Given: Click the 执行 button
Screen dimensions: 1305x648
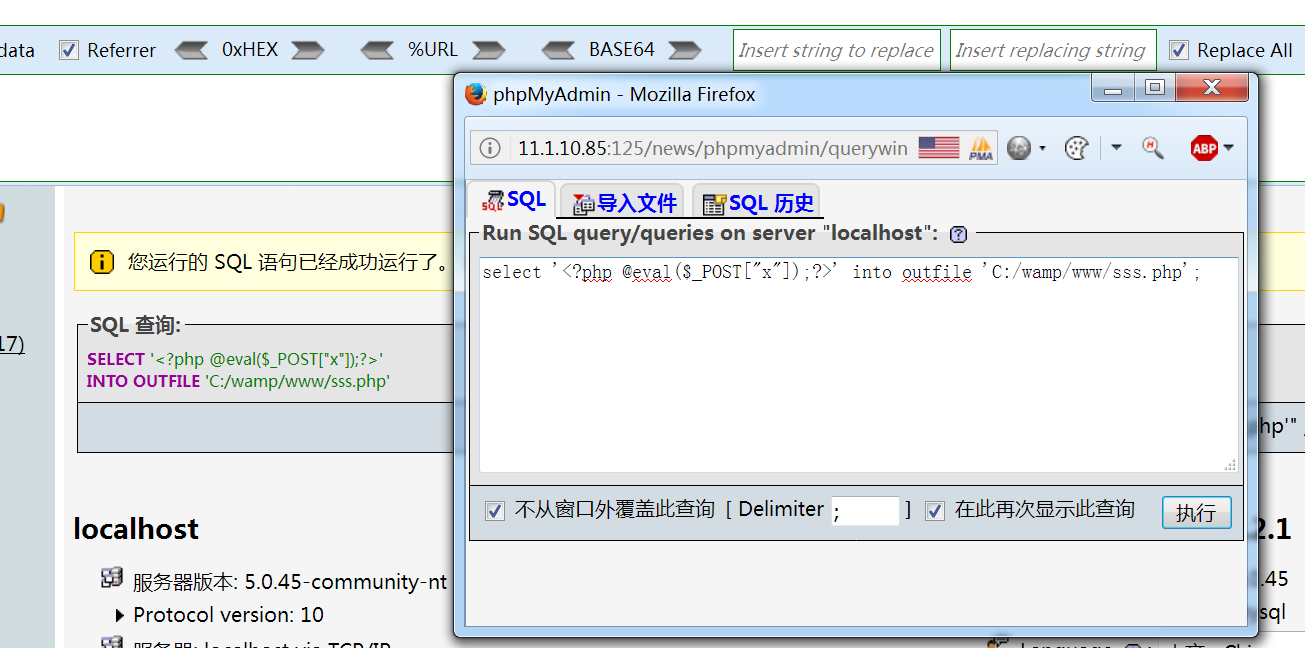Looking at the screenshot, I should point(1196,513).
